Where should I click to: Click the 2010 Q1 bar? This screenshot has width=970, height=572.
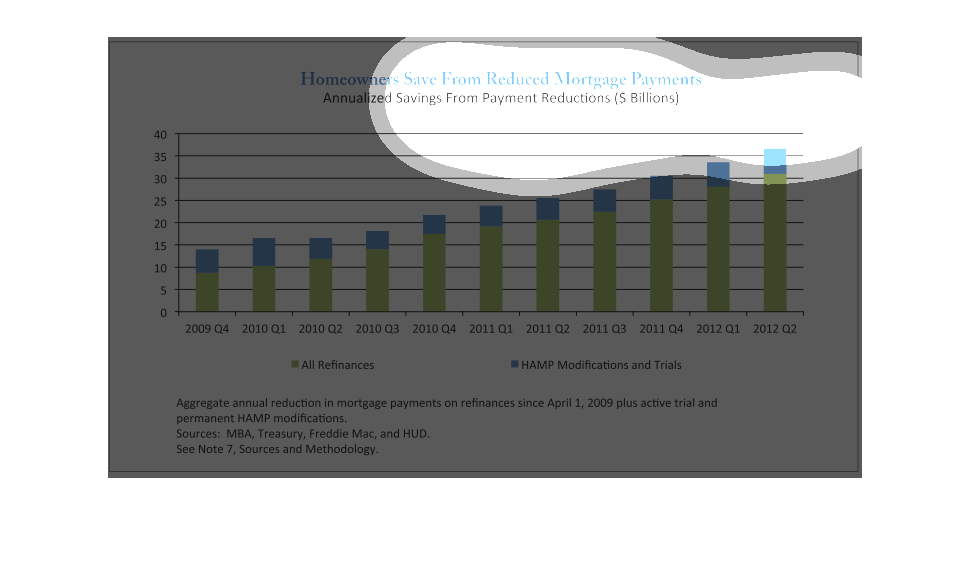264,275
